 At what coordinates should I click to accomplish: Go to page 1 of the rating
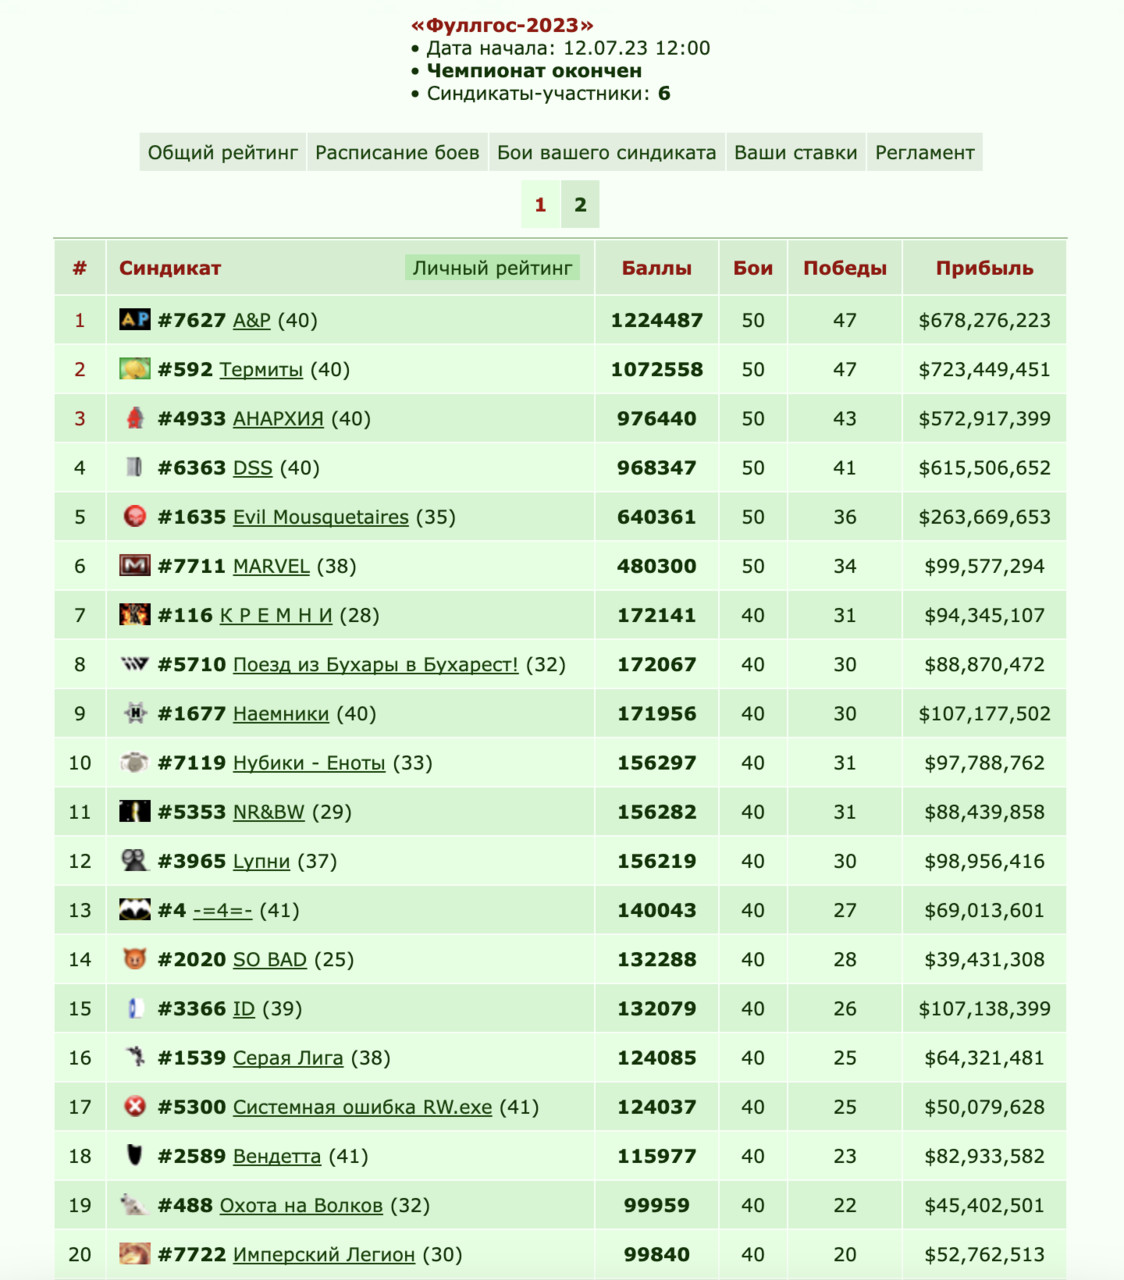(x=540, y=205)
